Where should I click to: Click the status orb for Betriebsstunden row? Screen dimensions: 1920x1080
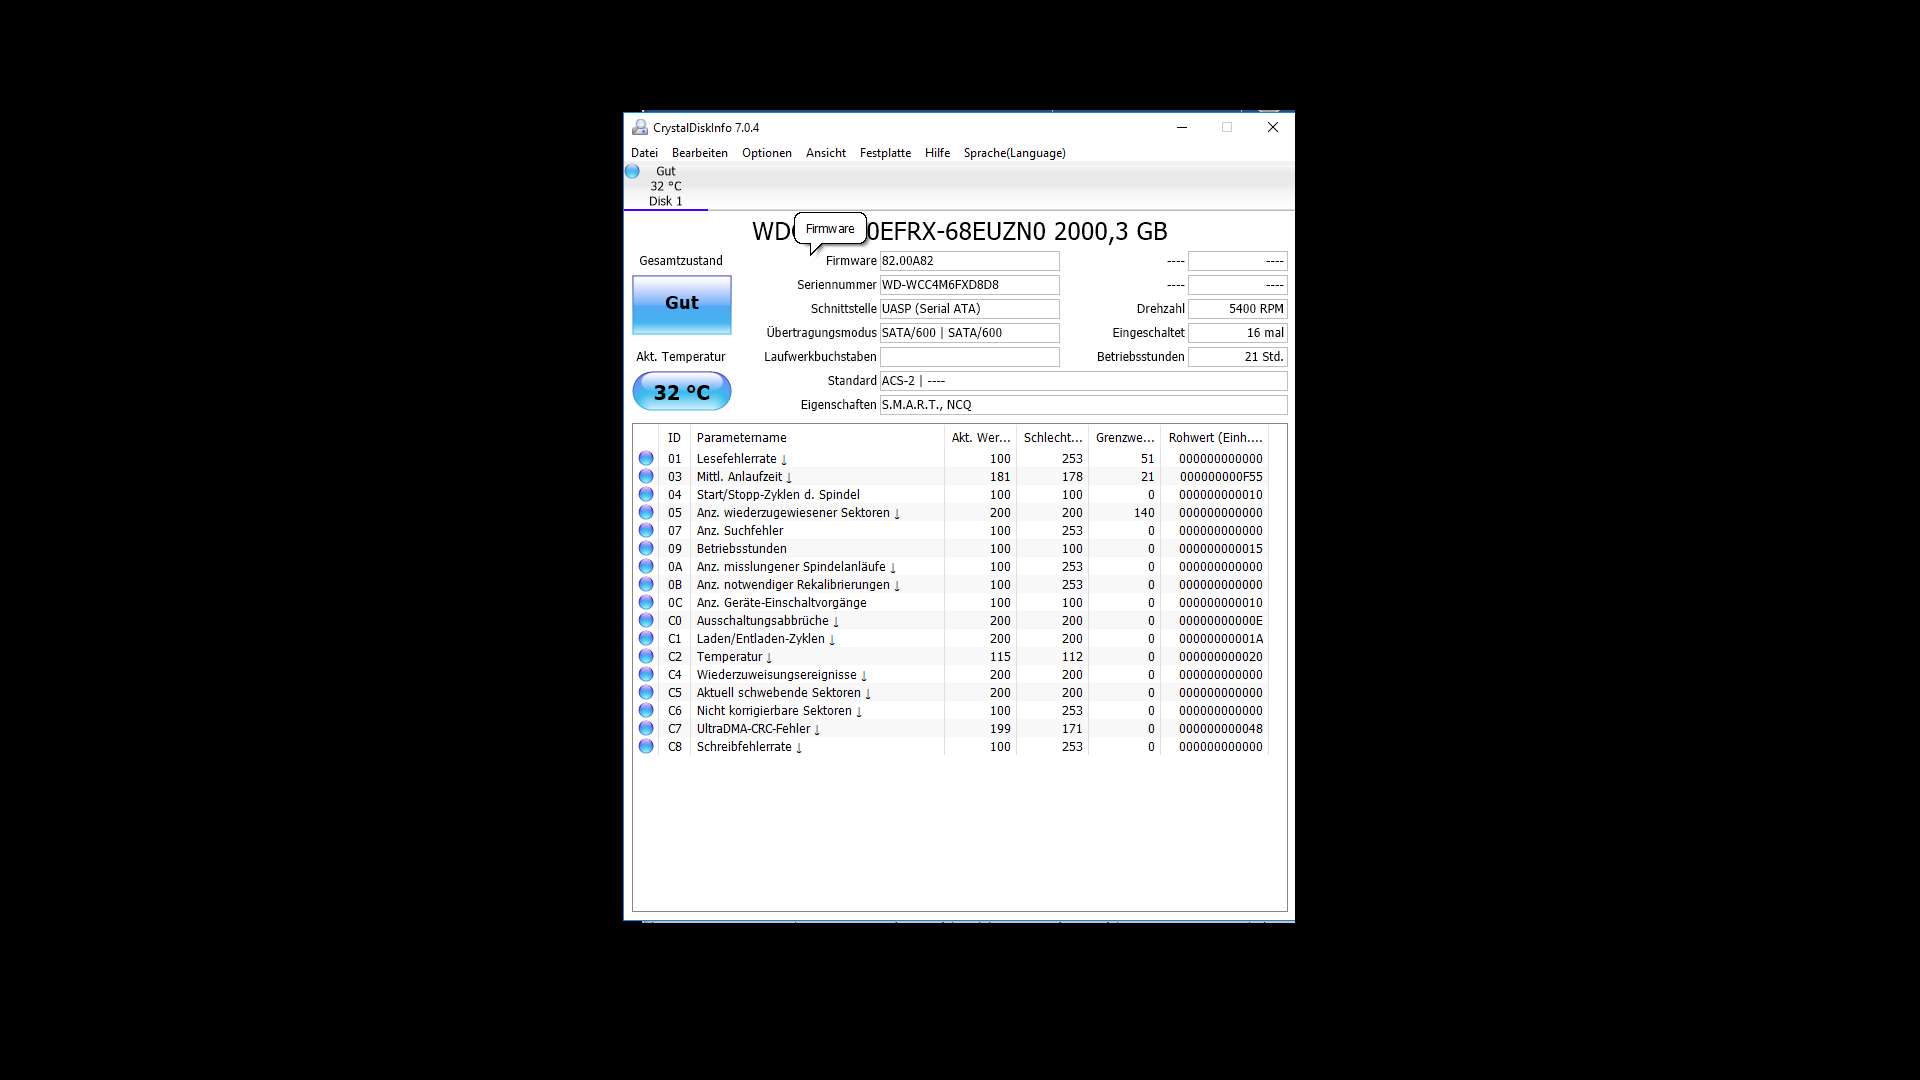[646, 549]
